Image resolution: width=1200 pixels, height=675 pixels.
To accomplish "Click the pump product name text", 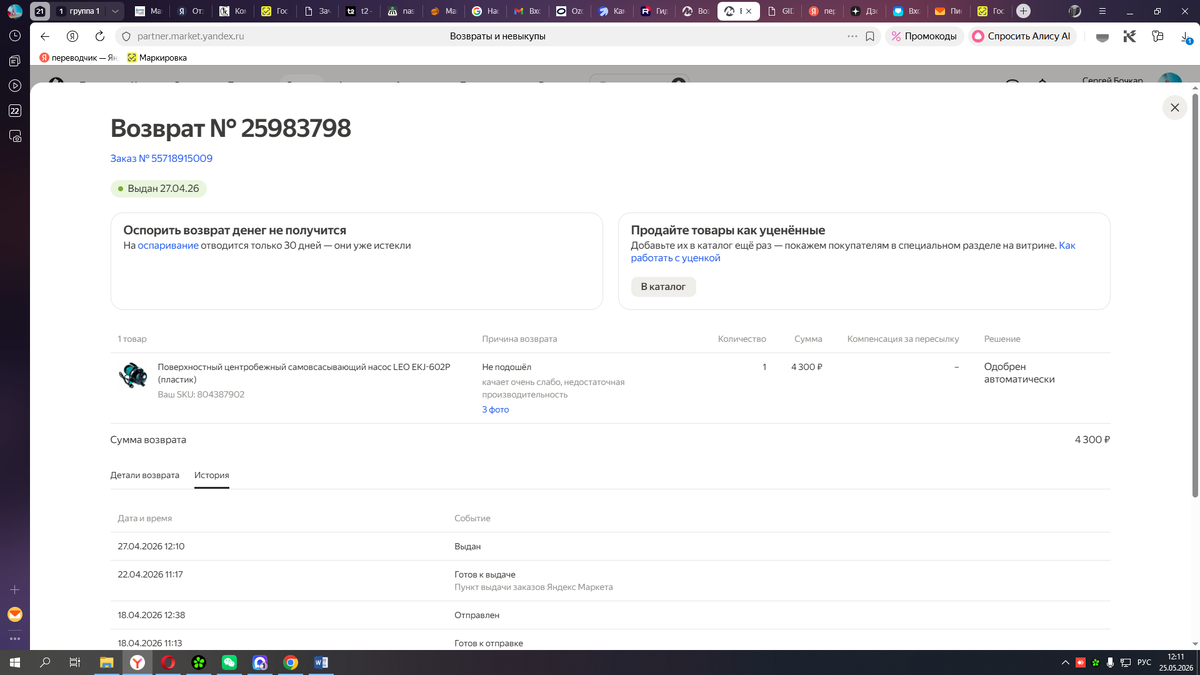I will [x=304, y=373].
